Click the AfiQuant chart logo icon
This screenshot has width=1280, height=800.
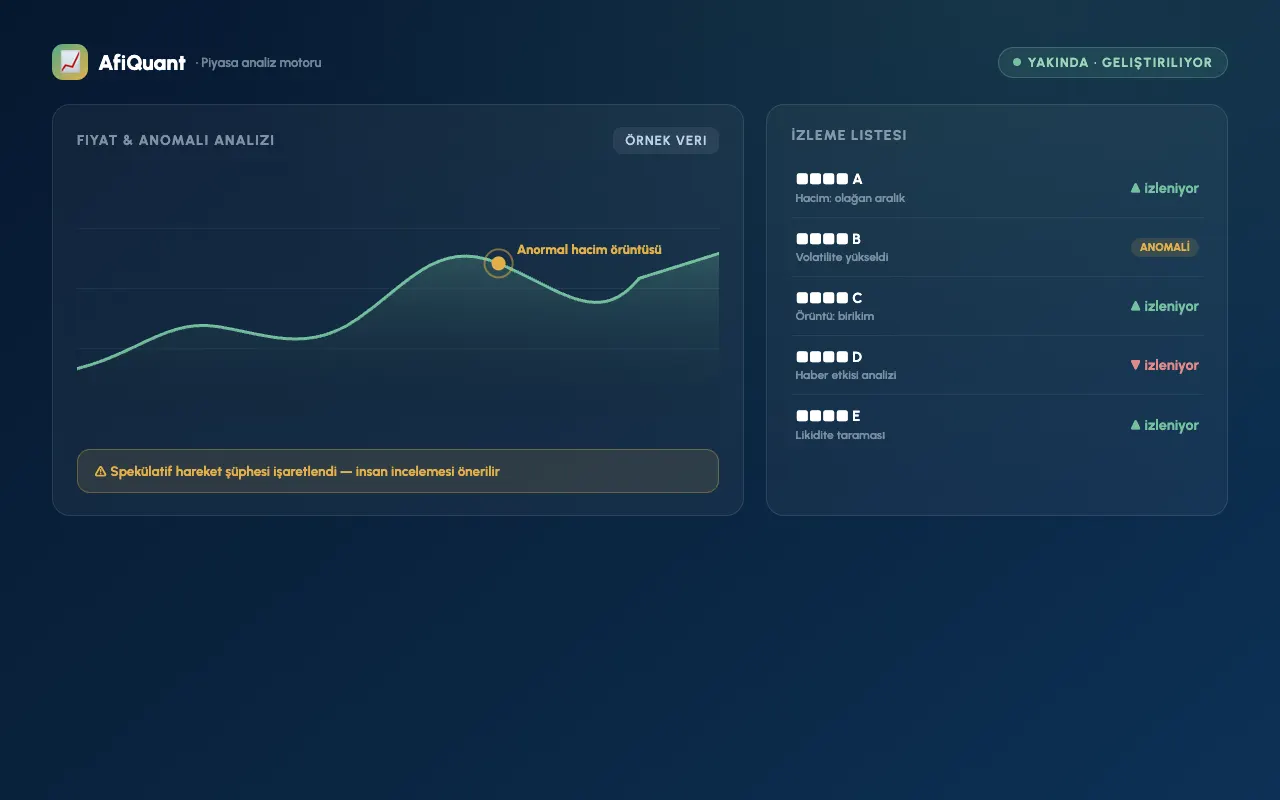[70, 62]
